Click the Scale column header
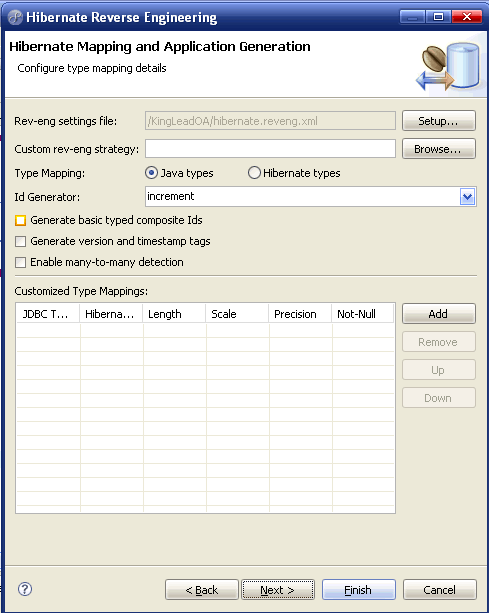The height and width of the screenshot is (613, 489). tap(237, 314)
